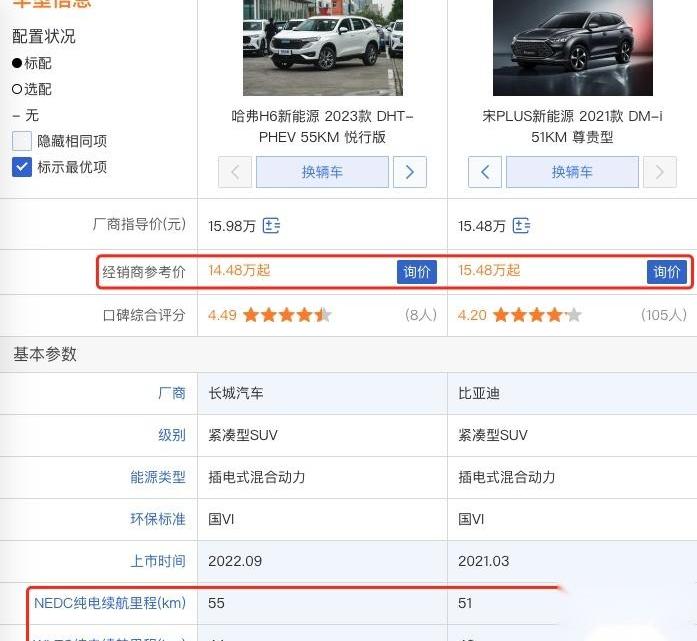Go to next trim for 哈弗H6新能源
This screenshot has width=697, height=641.
coord(409,172)
